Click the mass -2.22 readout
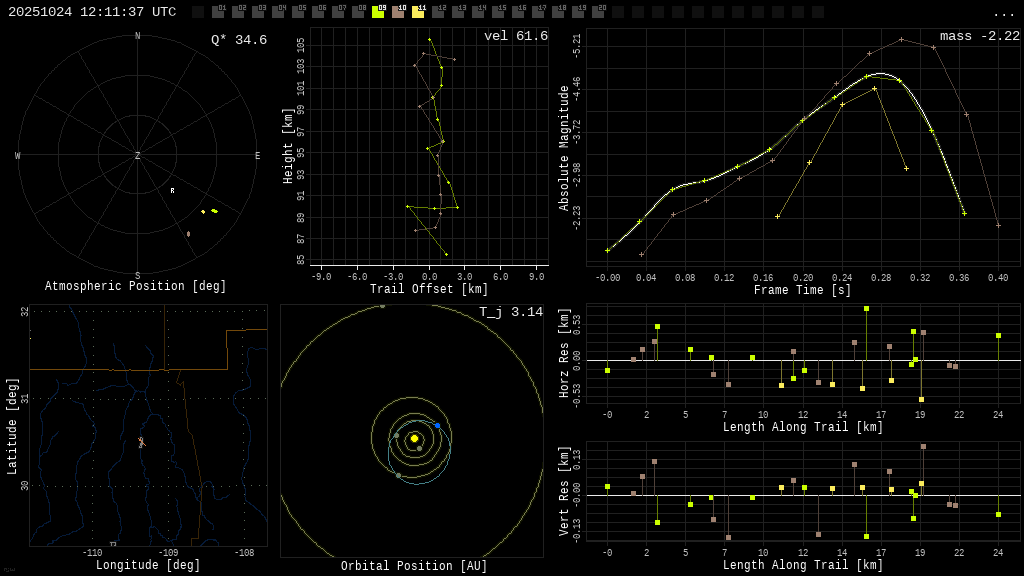The height and width of the screenshot is (576, 1024). pyautogui.click(x=979, y=36)
